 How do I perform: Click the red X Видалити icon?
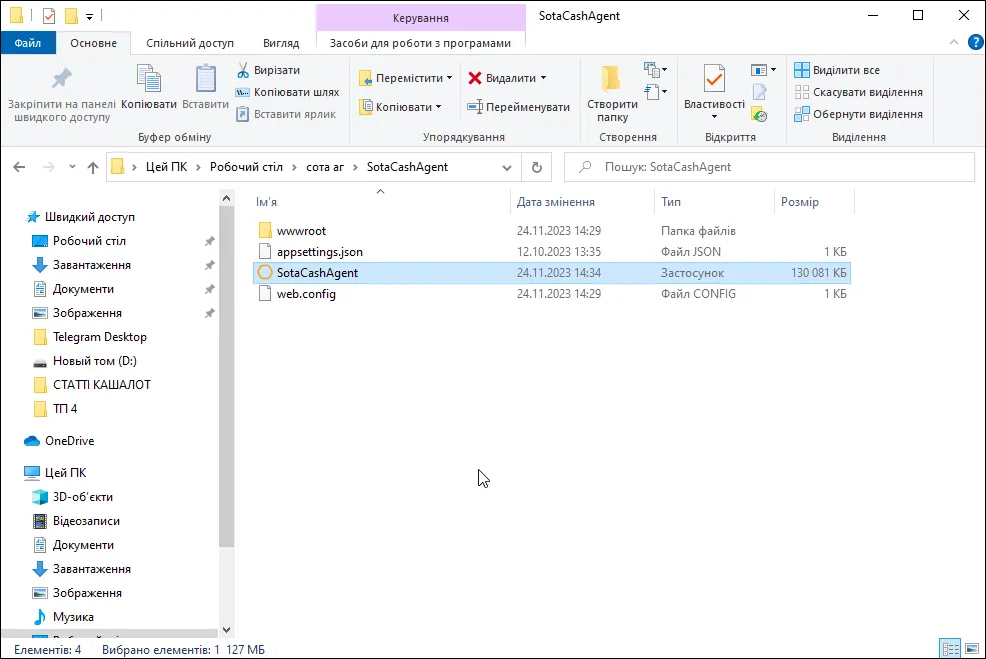point(475,78)
